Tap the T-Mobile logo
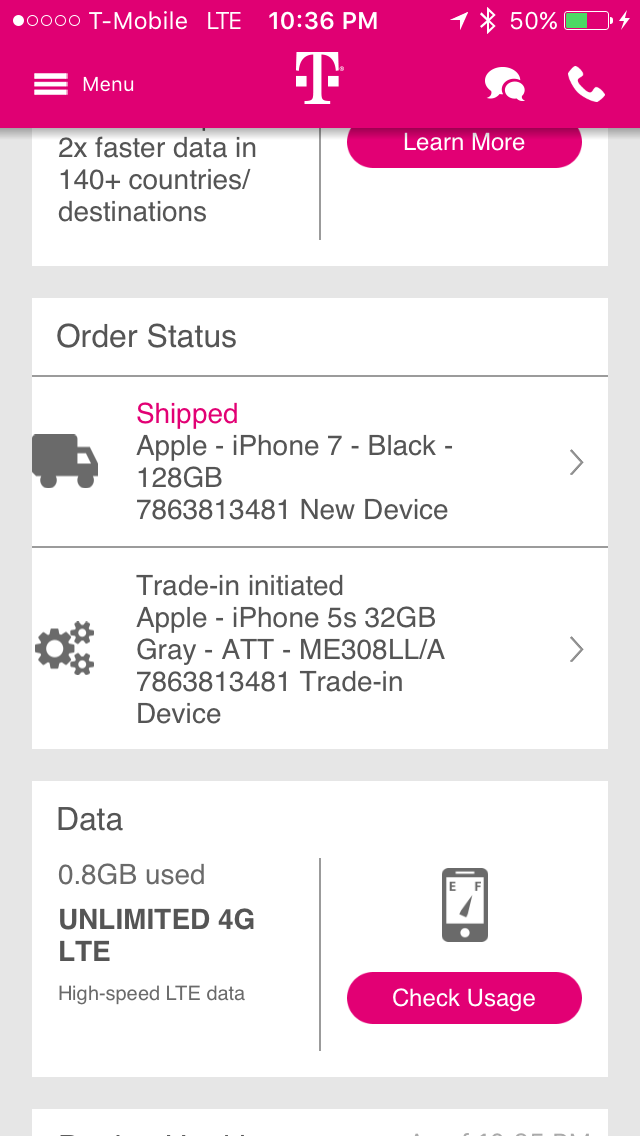Viewport: 640px width, 1136px height. coord(319,79)
